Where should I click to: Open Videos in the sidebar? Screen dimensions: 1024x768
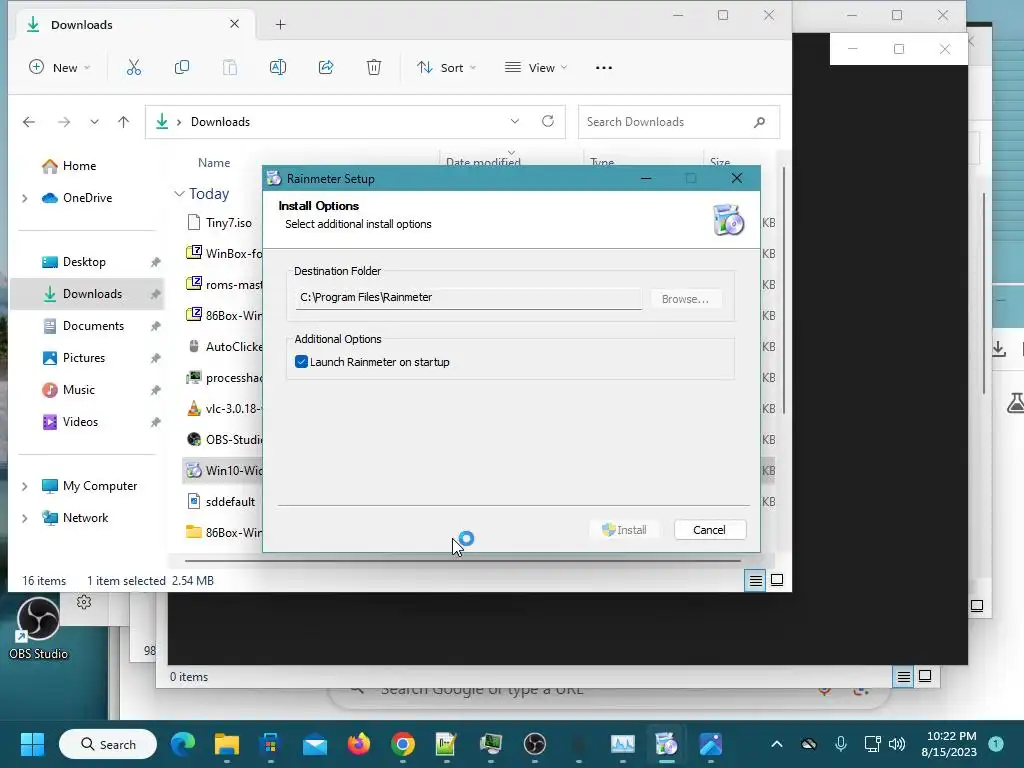tap(80, 422)
